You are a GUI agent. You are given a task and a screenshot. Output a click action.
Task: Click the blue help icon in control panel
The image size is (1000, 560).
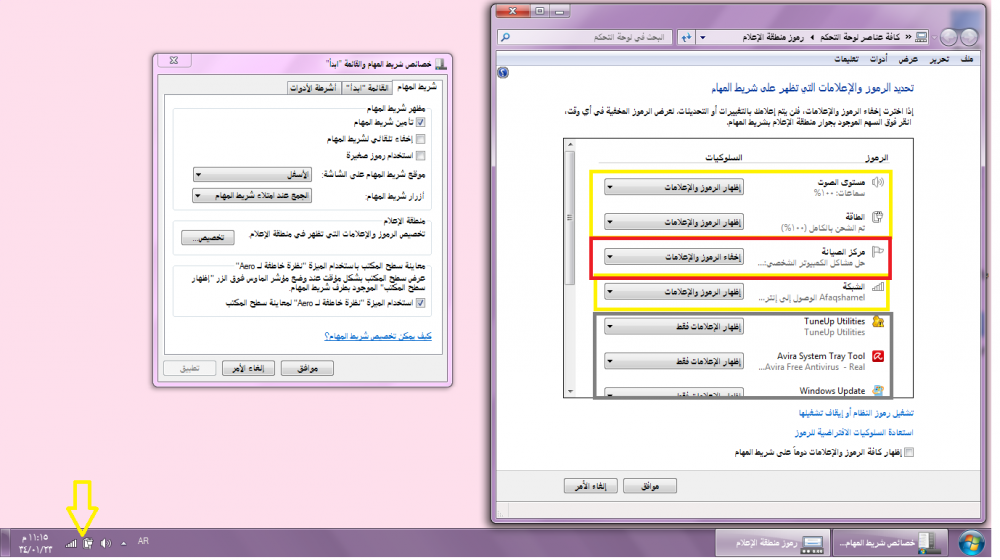pyautogui.click(x=503, y=73)
